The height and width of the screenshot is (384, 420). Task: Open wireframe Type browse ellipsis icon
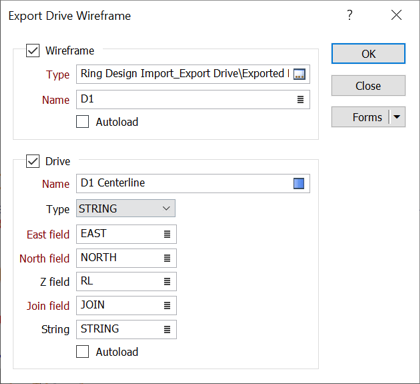tap(299, 74)
